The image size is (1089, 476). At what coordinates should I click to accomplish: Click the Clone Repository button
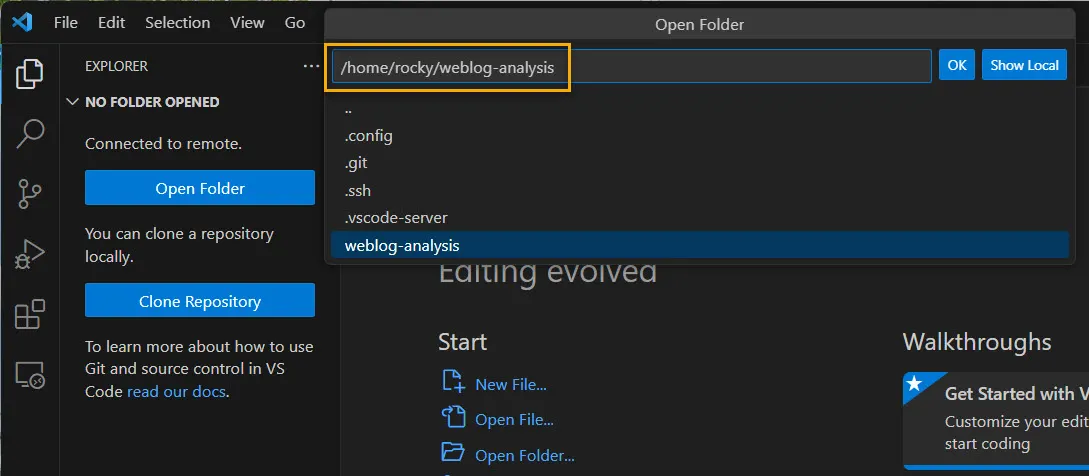pos(200,301)
